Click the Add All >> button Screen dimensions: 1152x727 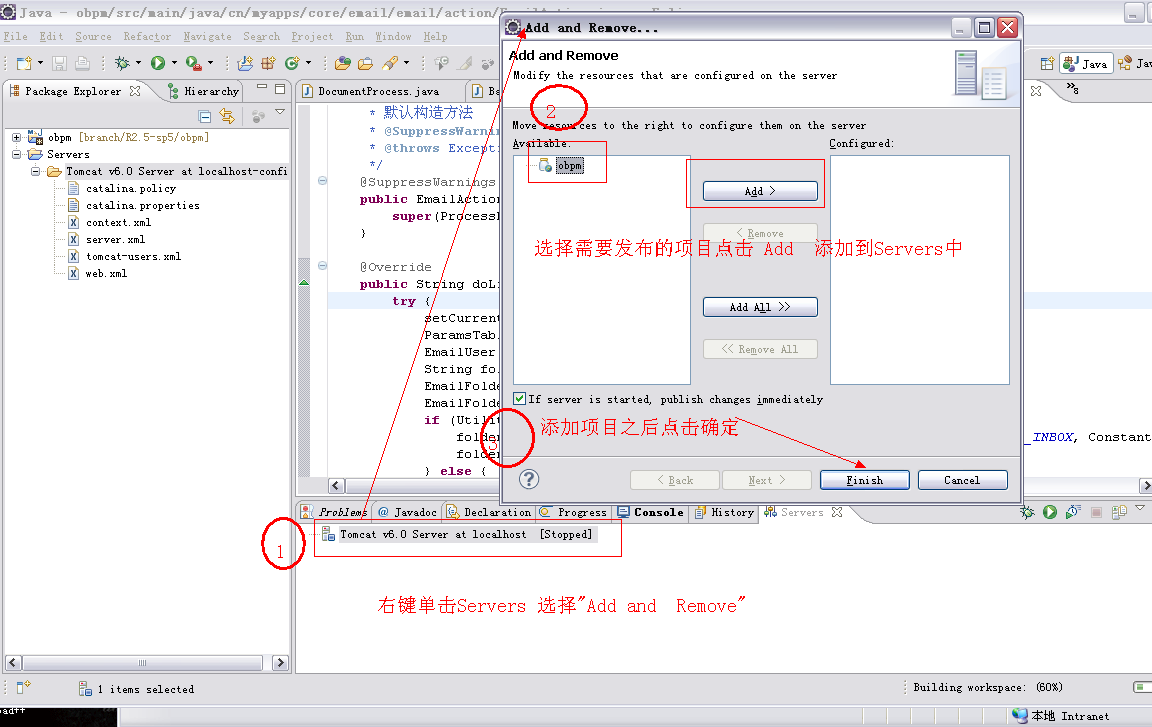tap(760, 307)
